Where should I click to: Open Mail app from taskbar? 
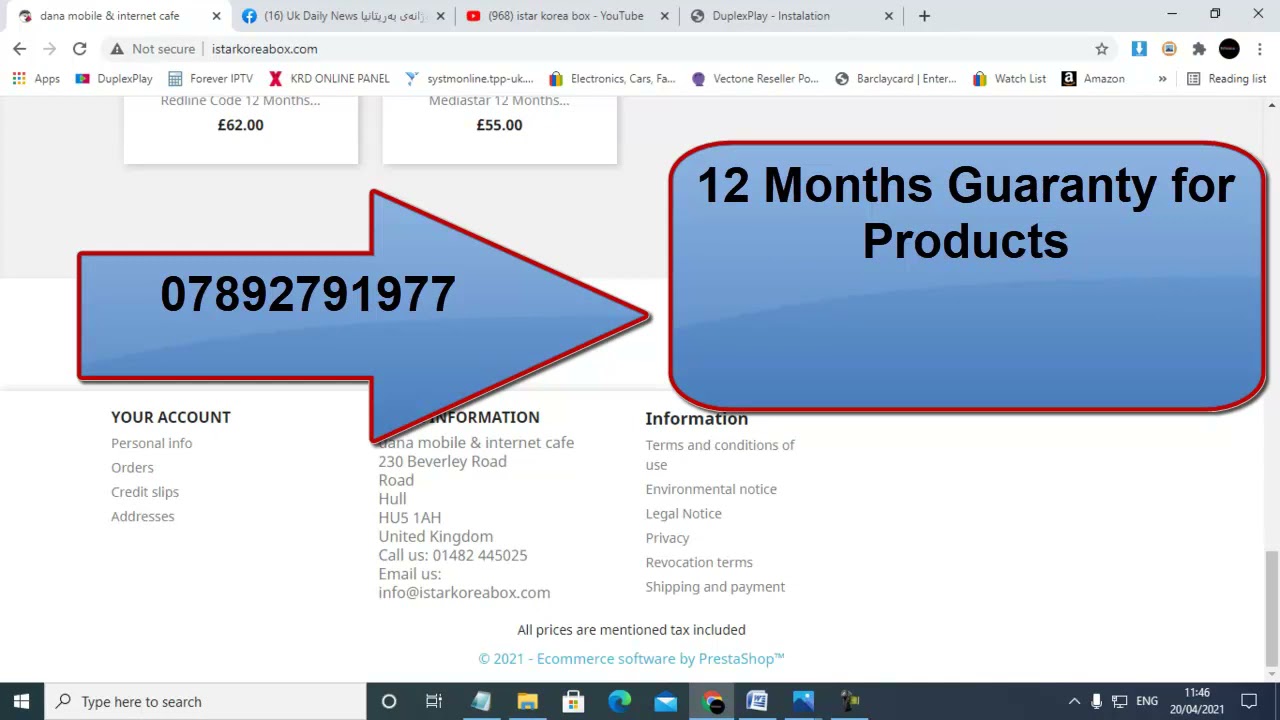tap(666, 701)
